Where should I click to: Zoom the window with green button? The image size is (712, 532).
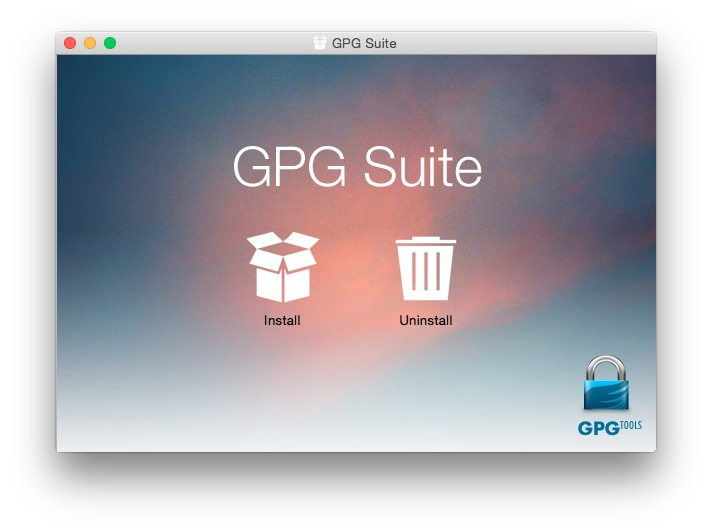click(110, 43)
